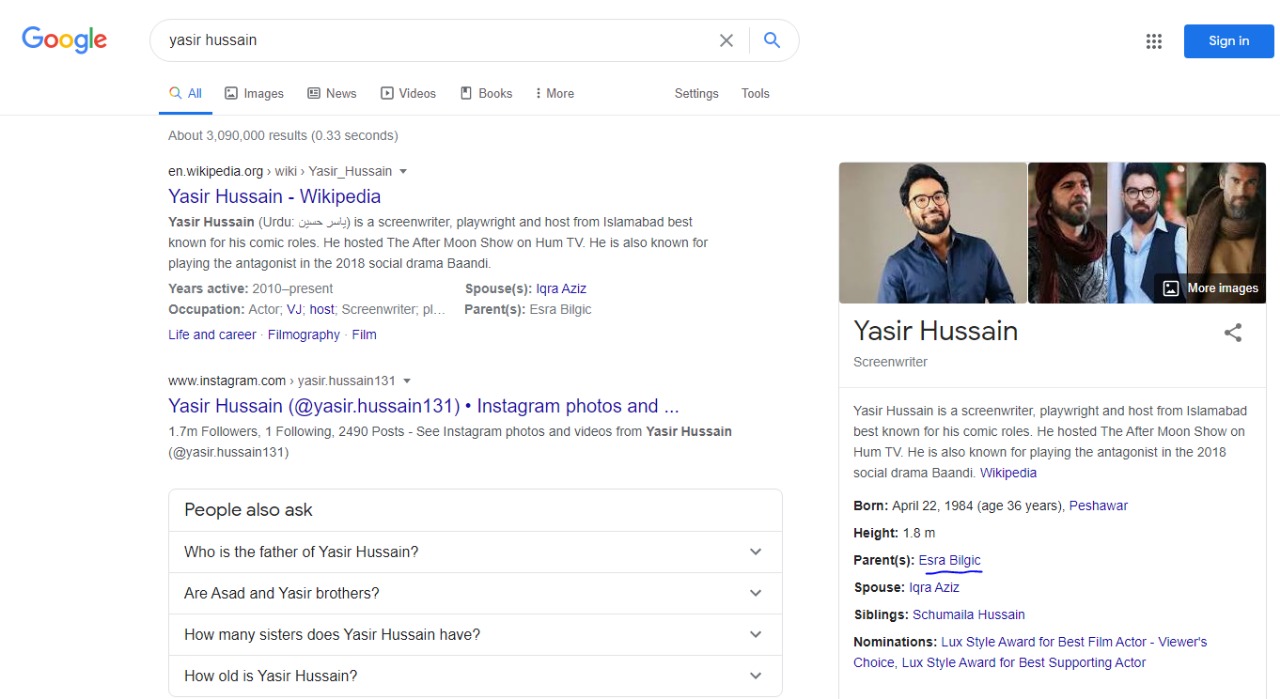Switch to the Books tab
Screen dimensions: 1280x699
click(x=486, y=93)
